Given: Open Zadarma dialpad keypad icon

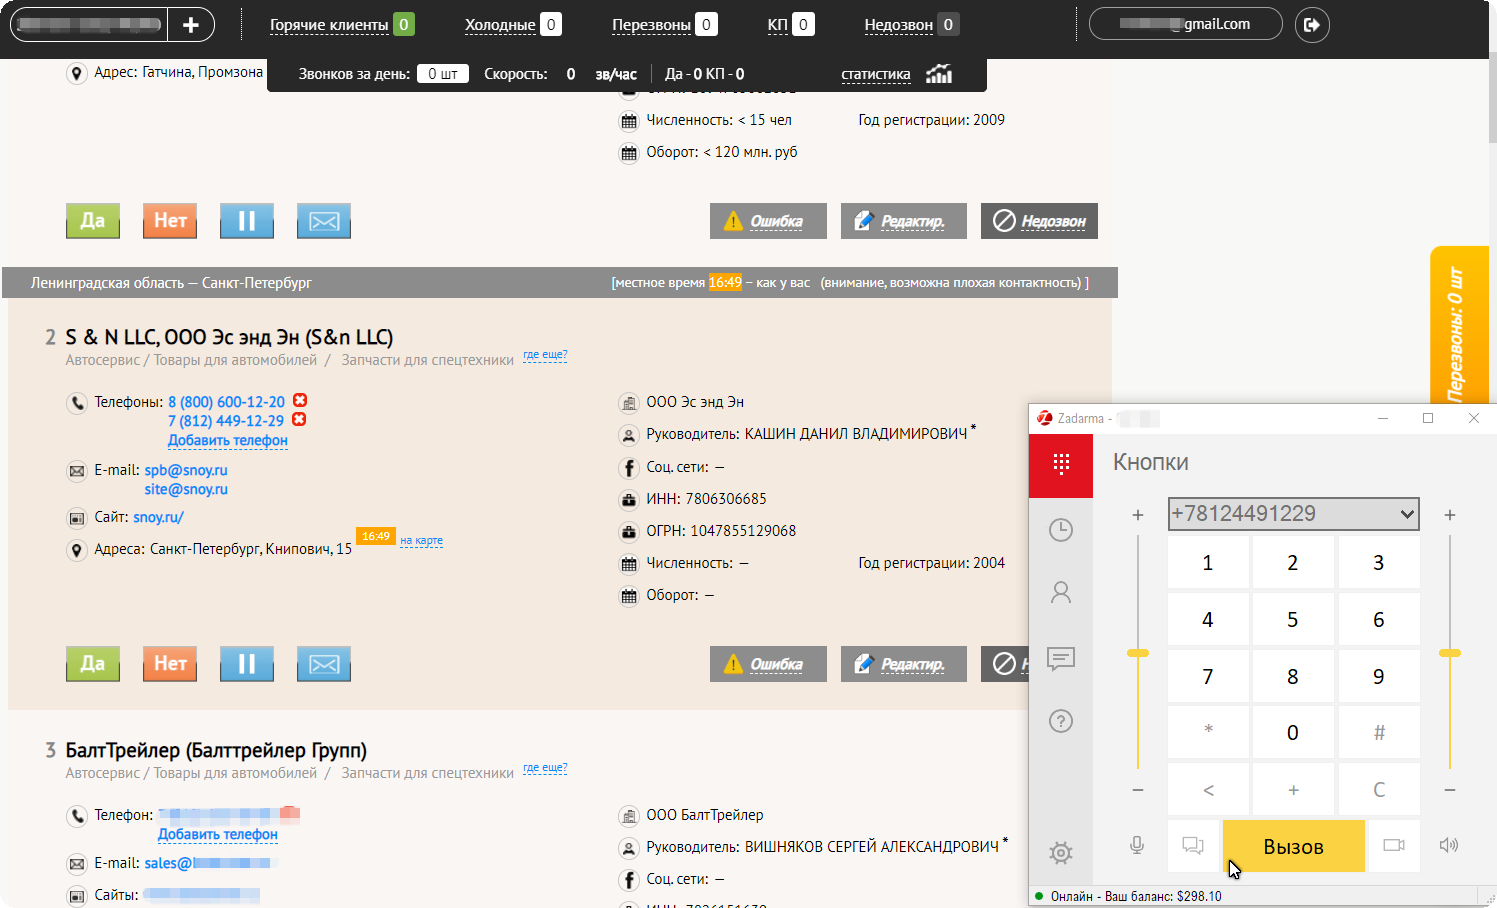Looking at the screenshot, I should point(1061,464).
